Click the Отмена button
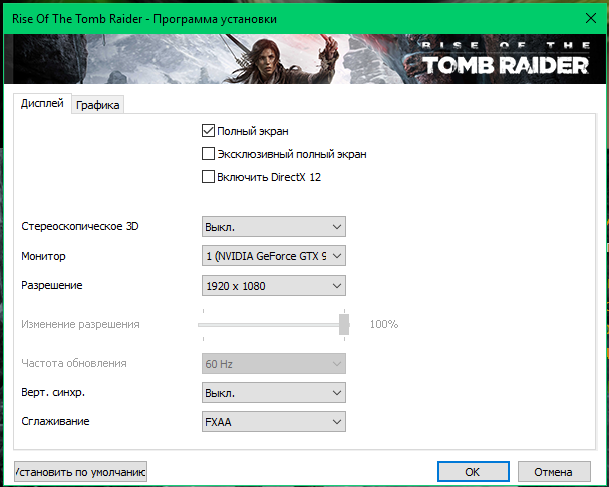The width and height of the screenshot is (609, 487). [554, 471]
